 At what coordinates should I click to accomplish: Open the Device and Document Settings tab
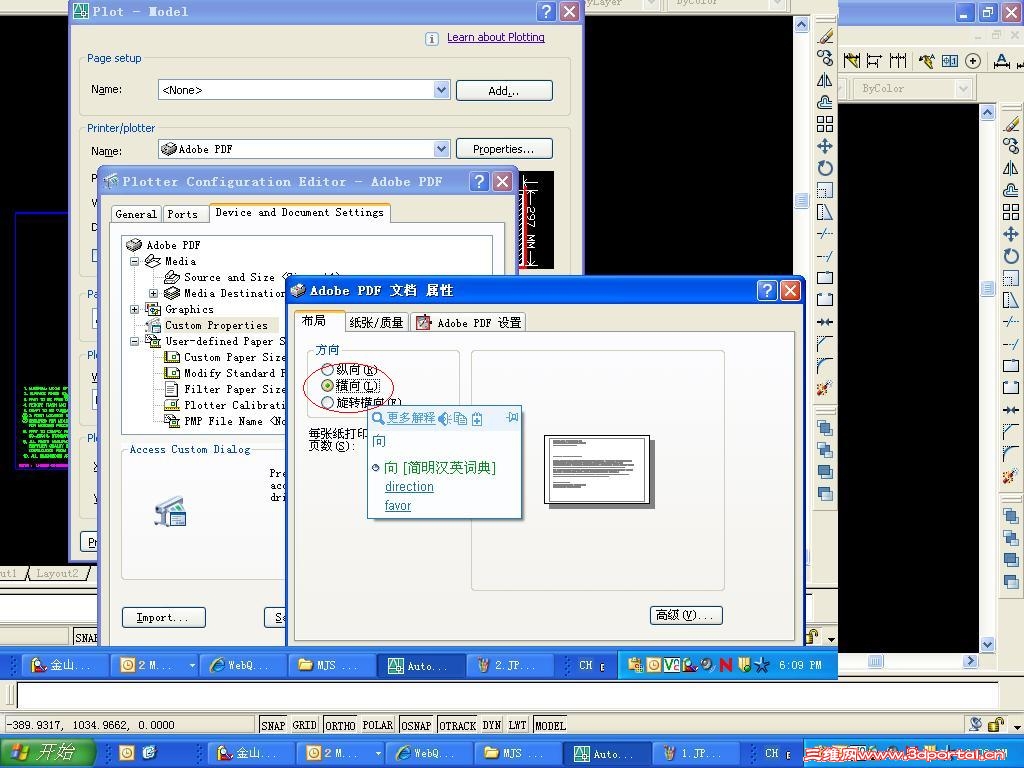(300, 212)
